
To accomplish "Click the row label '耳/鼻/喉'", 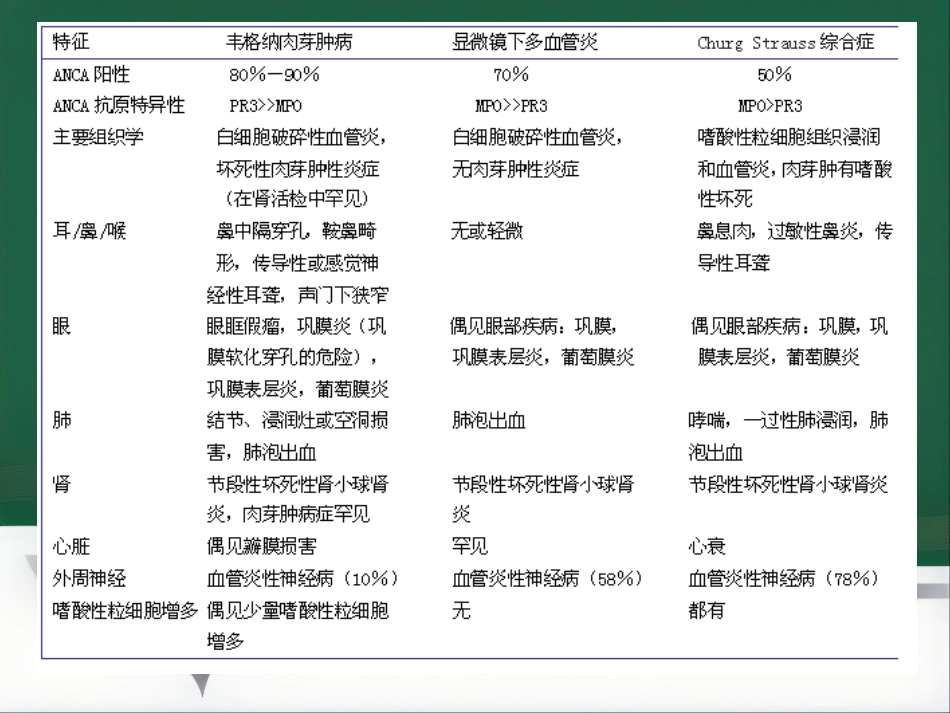I will [89, 231].
